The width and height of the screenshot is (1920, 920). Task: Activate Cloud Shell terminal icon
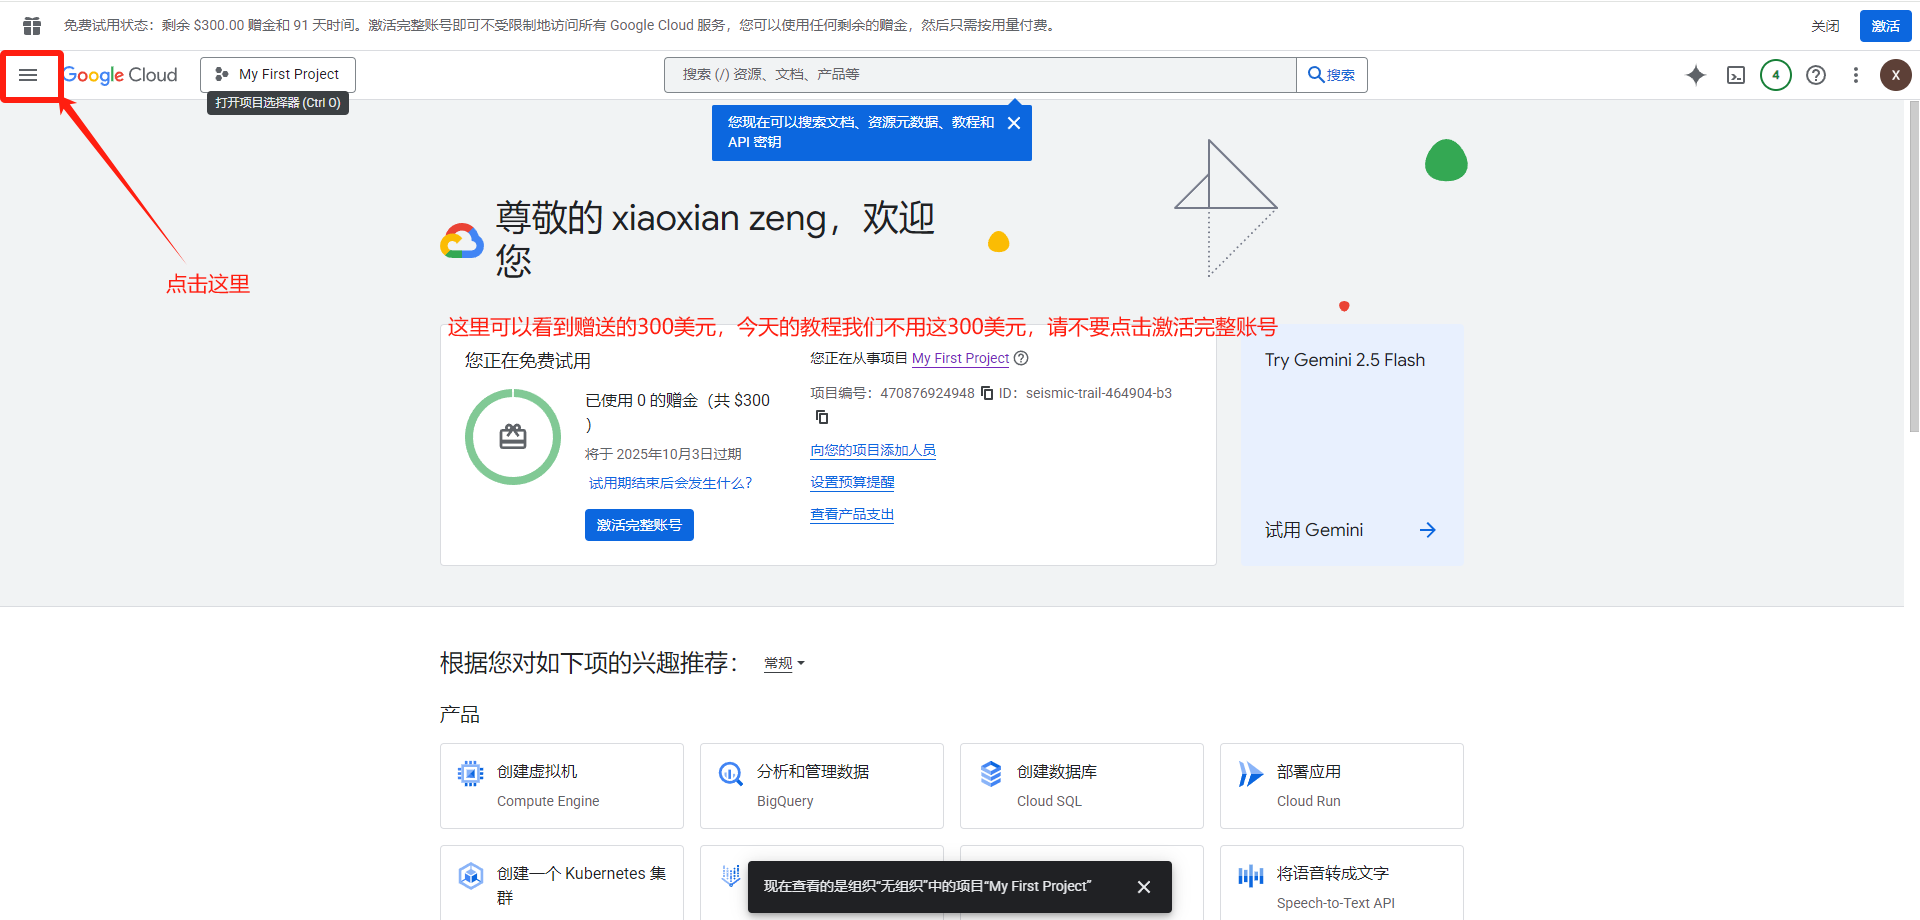point(1736,75)
